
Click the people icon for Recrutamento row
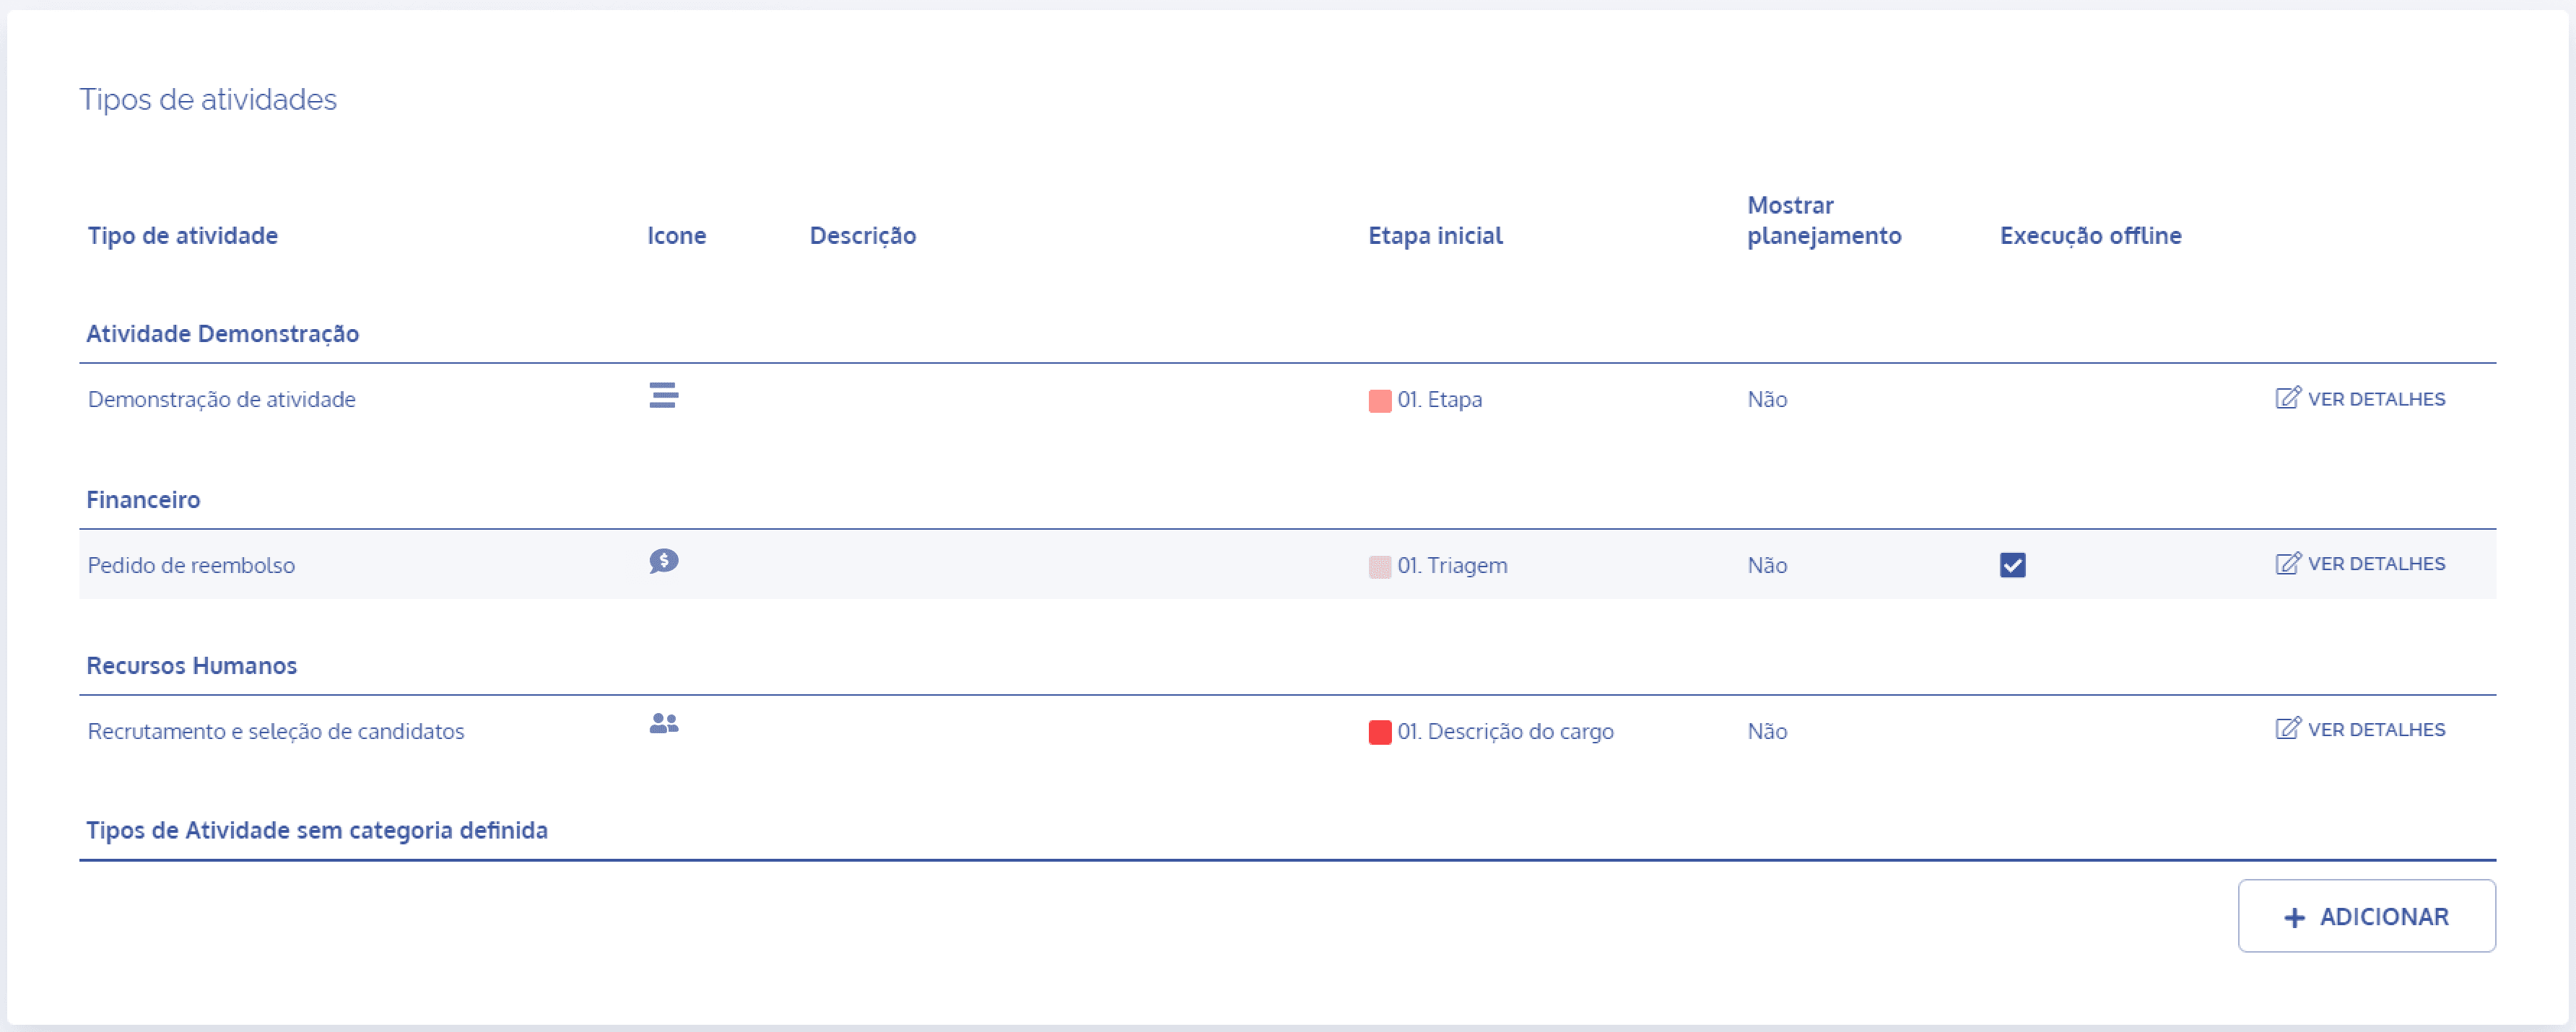click(x=663, y=724)
